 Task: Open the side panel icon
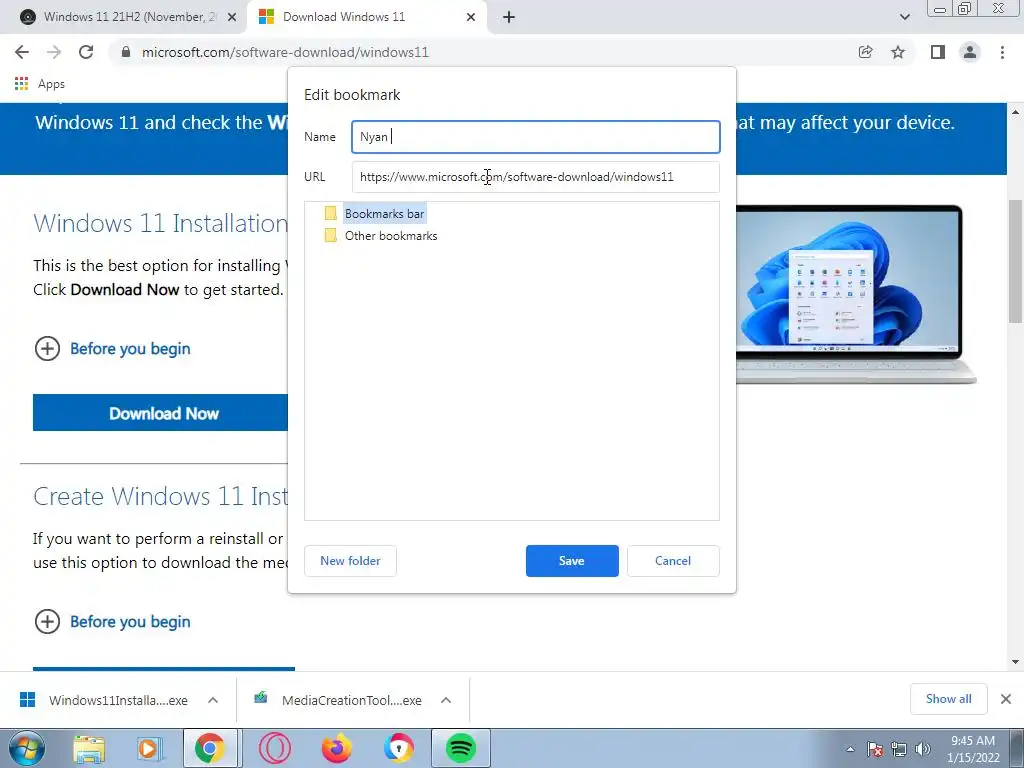point(937,52)
